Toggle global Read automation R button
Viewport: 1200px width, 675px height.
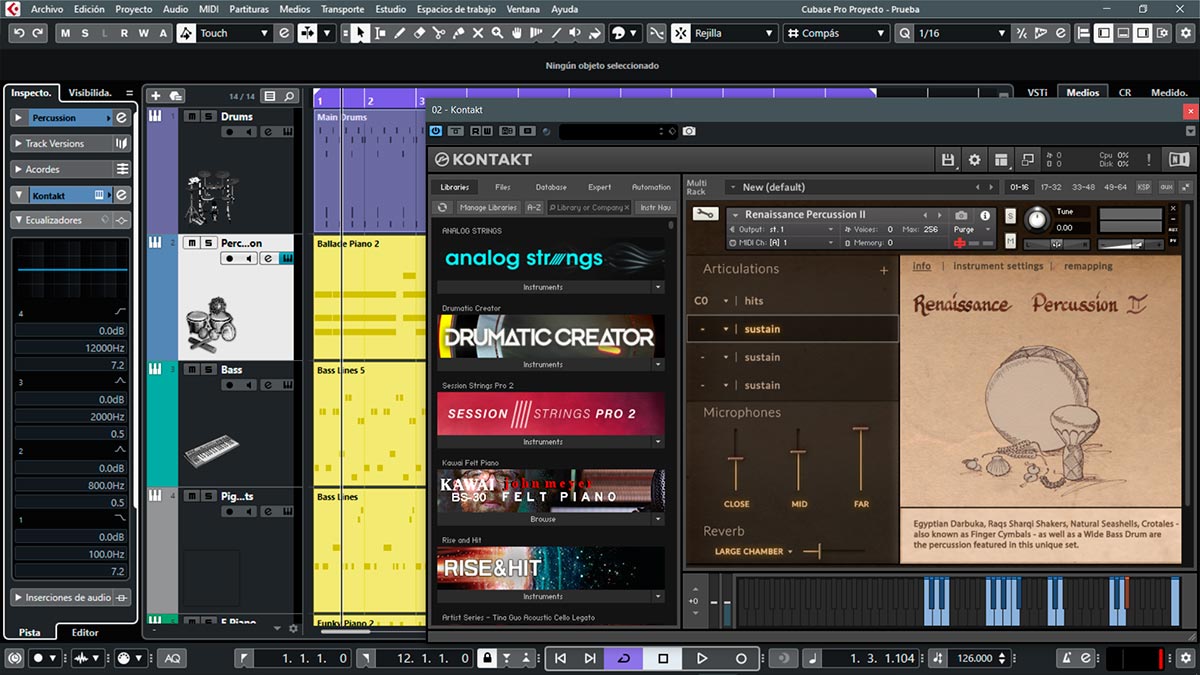click(x=123, y=33)
